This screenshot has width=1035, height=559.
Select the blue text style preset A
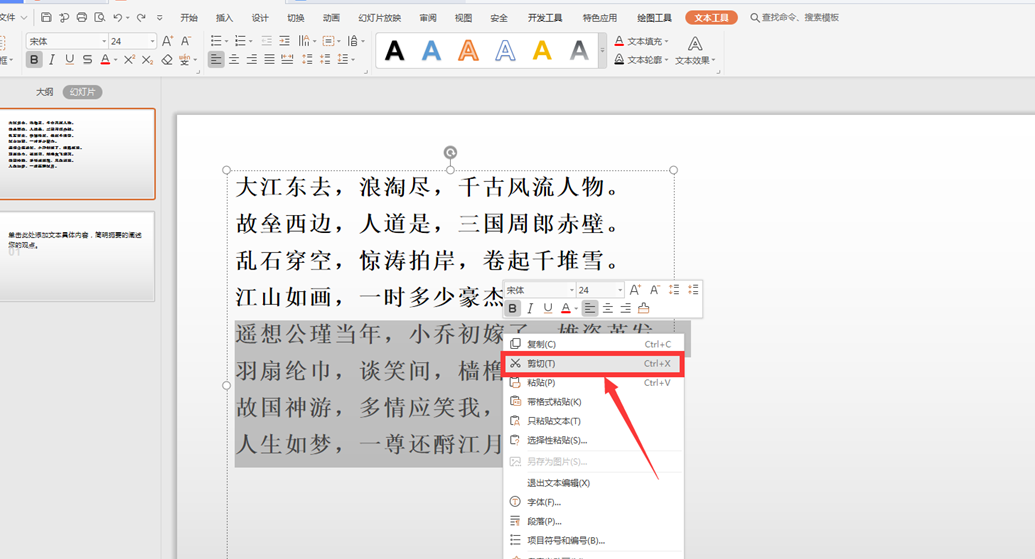(431, 51)
